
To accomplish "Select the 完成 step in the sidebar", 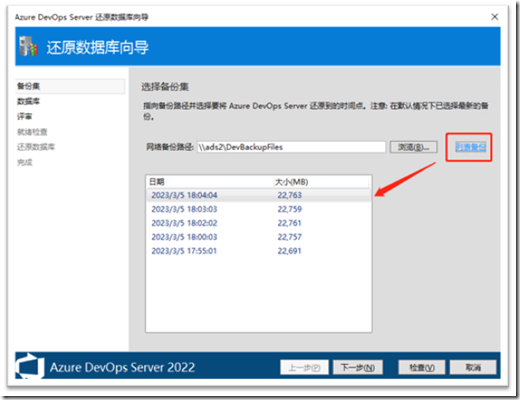I will click(x=25, y=162).
